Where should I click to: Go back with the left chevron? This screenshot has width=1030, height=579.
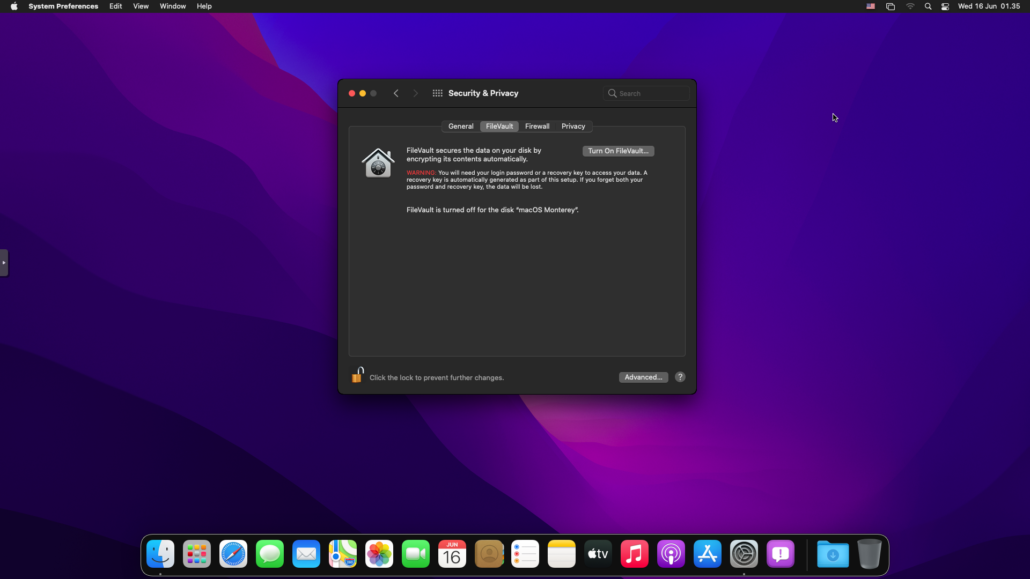396,93
